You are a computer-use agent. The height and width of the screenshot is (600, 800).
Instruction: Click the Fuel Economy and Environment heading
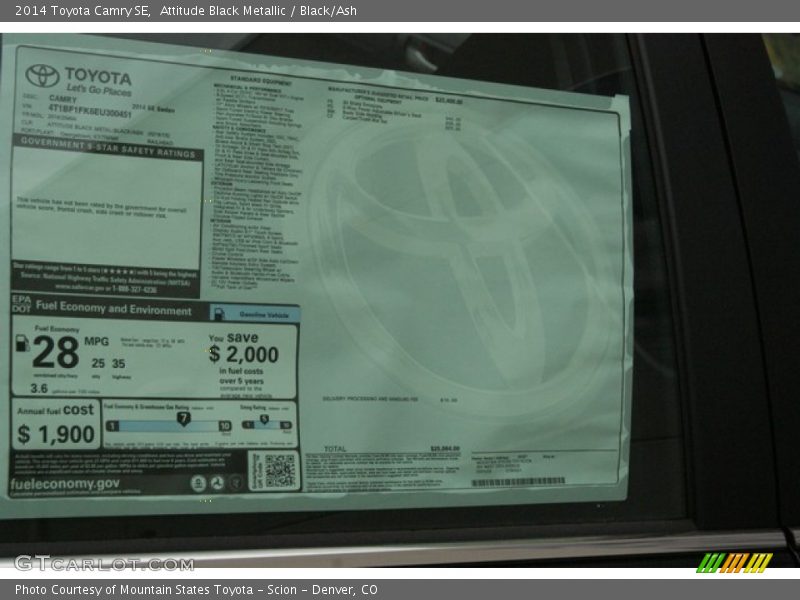[113, 310]
